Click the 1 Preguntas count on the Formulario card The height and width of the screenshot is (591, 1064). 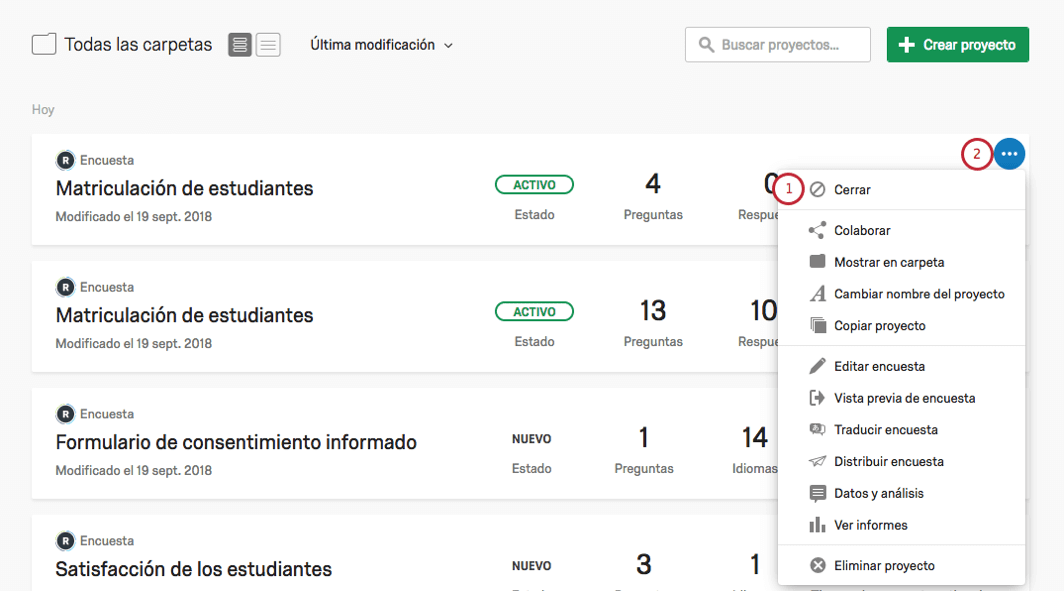644,438
